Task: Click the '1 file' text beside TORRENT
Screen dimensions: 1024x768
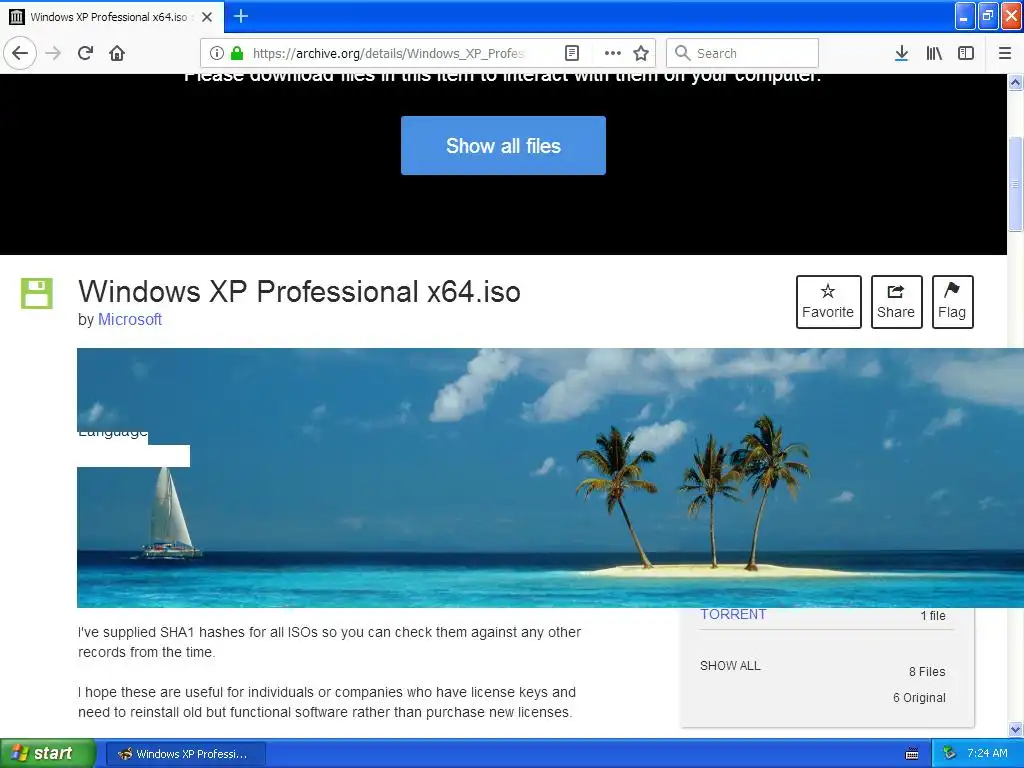Action: (933, 615)
